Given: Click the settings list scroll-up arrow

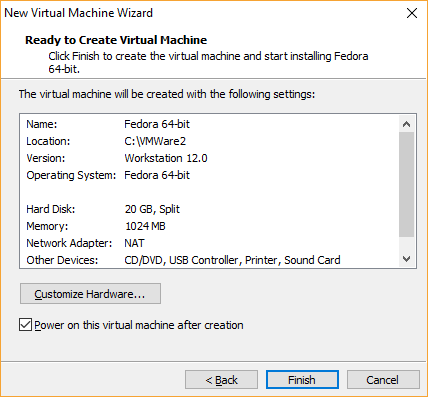Looking at the screenshot, I should pos(406,124).
